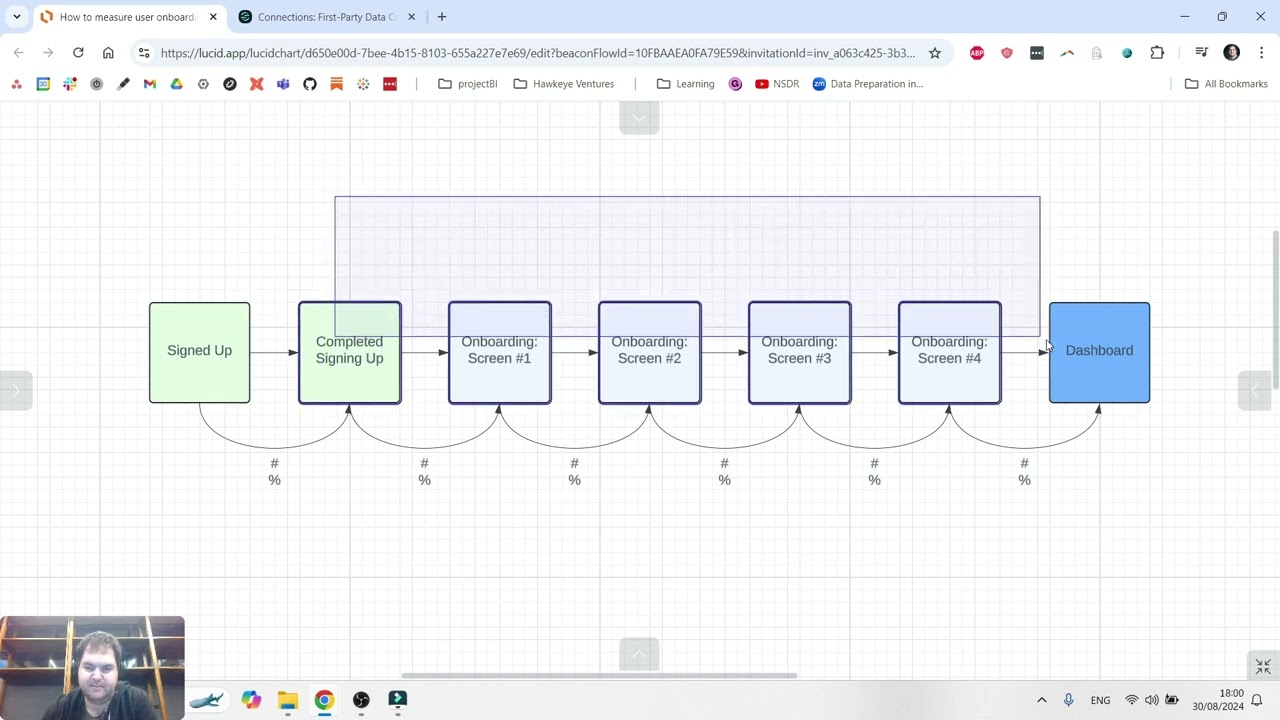This screenshot has width=1280, height=720.
Task: Close the Connections: First-Party Data tab
Action: click(x=411, y=17)
